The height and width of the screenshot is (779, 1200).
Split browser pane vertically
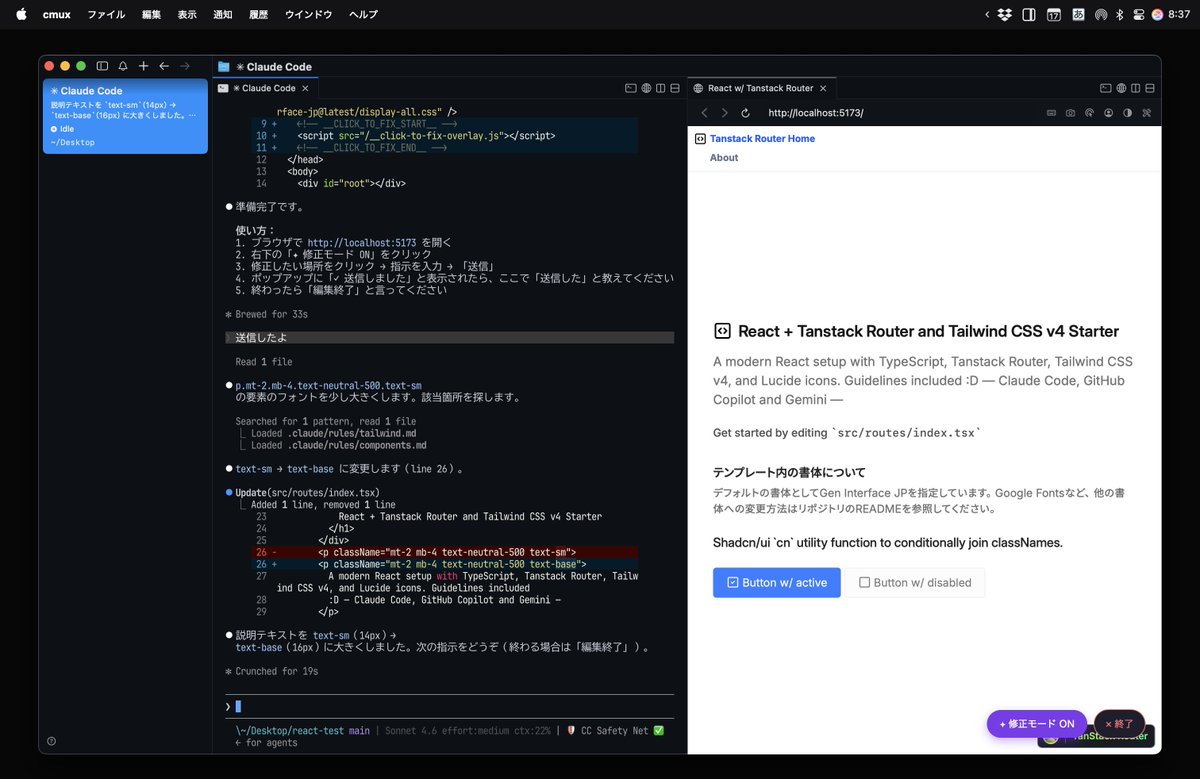click(1136, 88)
